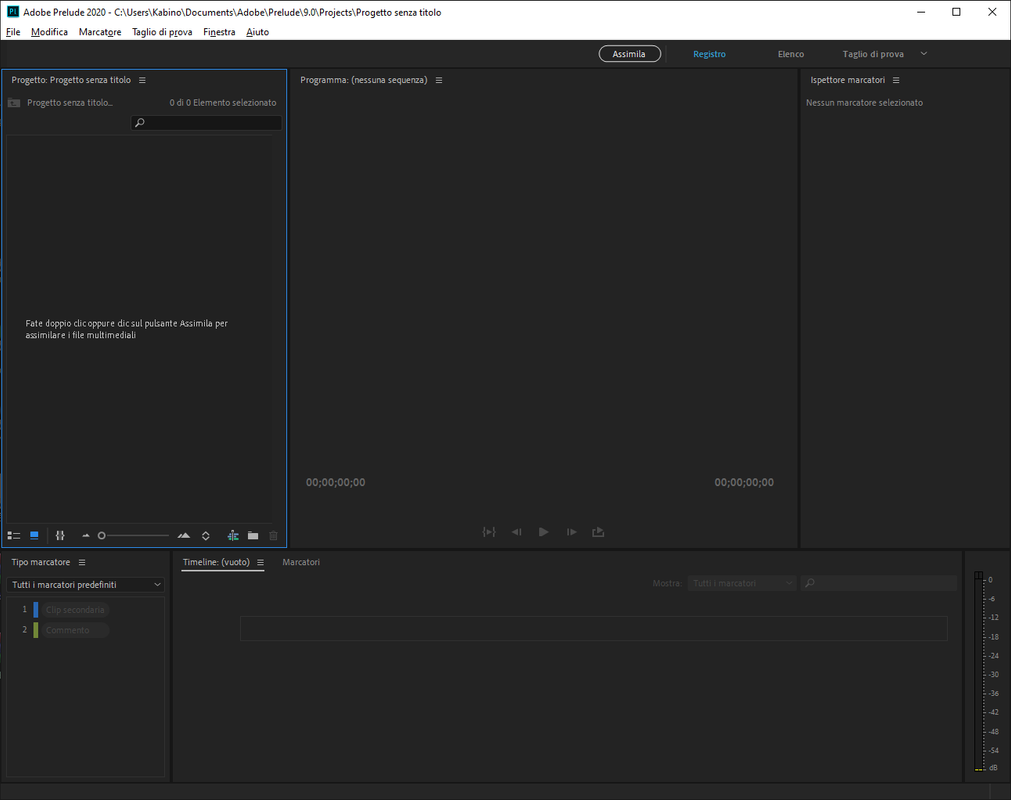Open the Tutti i marcatori predefiniti dropdown
Image resolution: width=1011 pixels, height=800 pixels.
click(85, 585)
